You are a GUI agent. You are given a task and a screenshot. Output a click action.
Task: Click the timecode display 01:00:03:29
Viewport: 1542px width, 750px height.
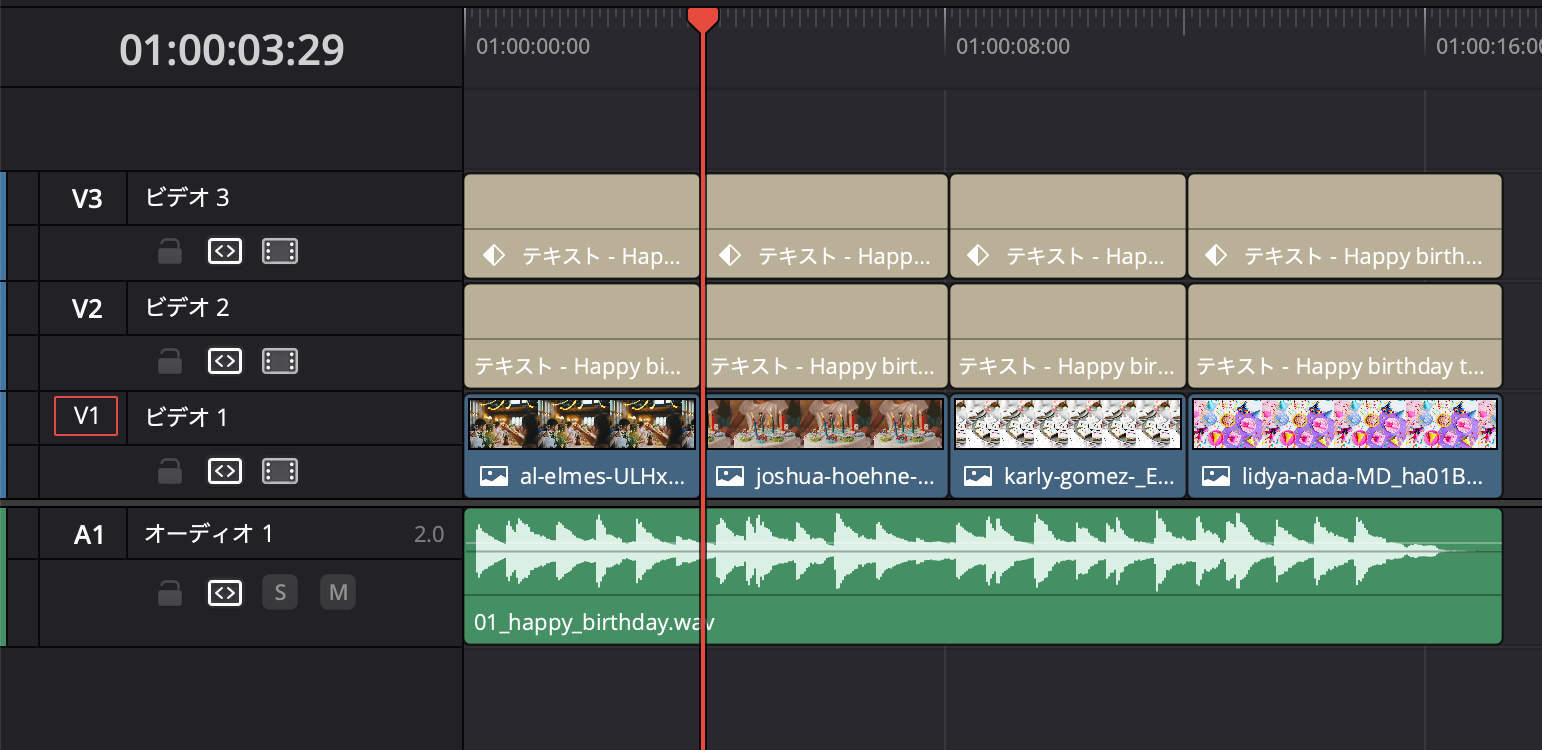(232, 50)
